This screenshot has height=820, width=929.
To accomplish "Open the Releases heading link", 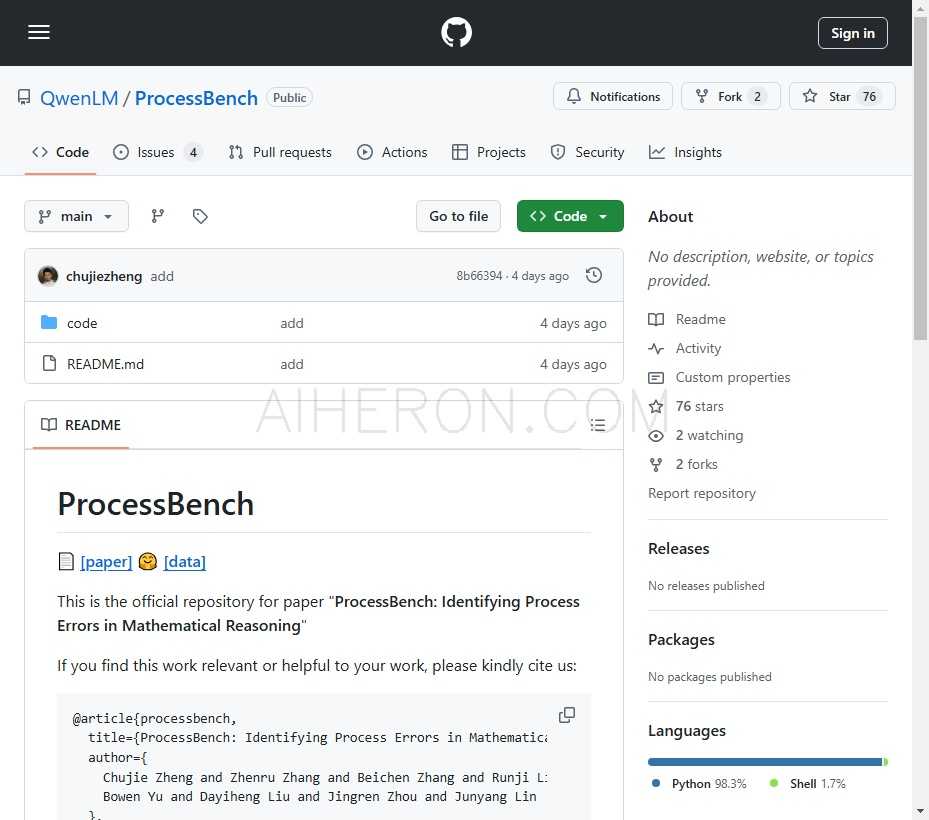I will click(x=678, y=549).
